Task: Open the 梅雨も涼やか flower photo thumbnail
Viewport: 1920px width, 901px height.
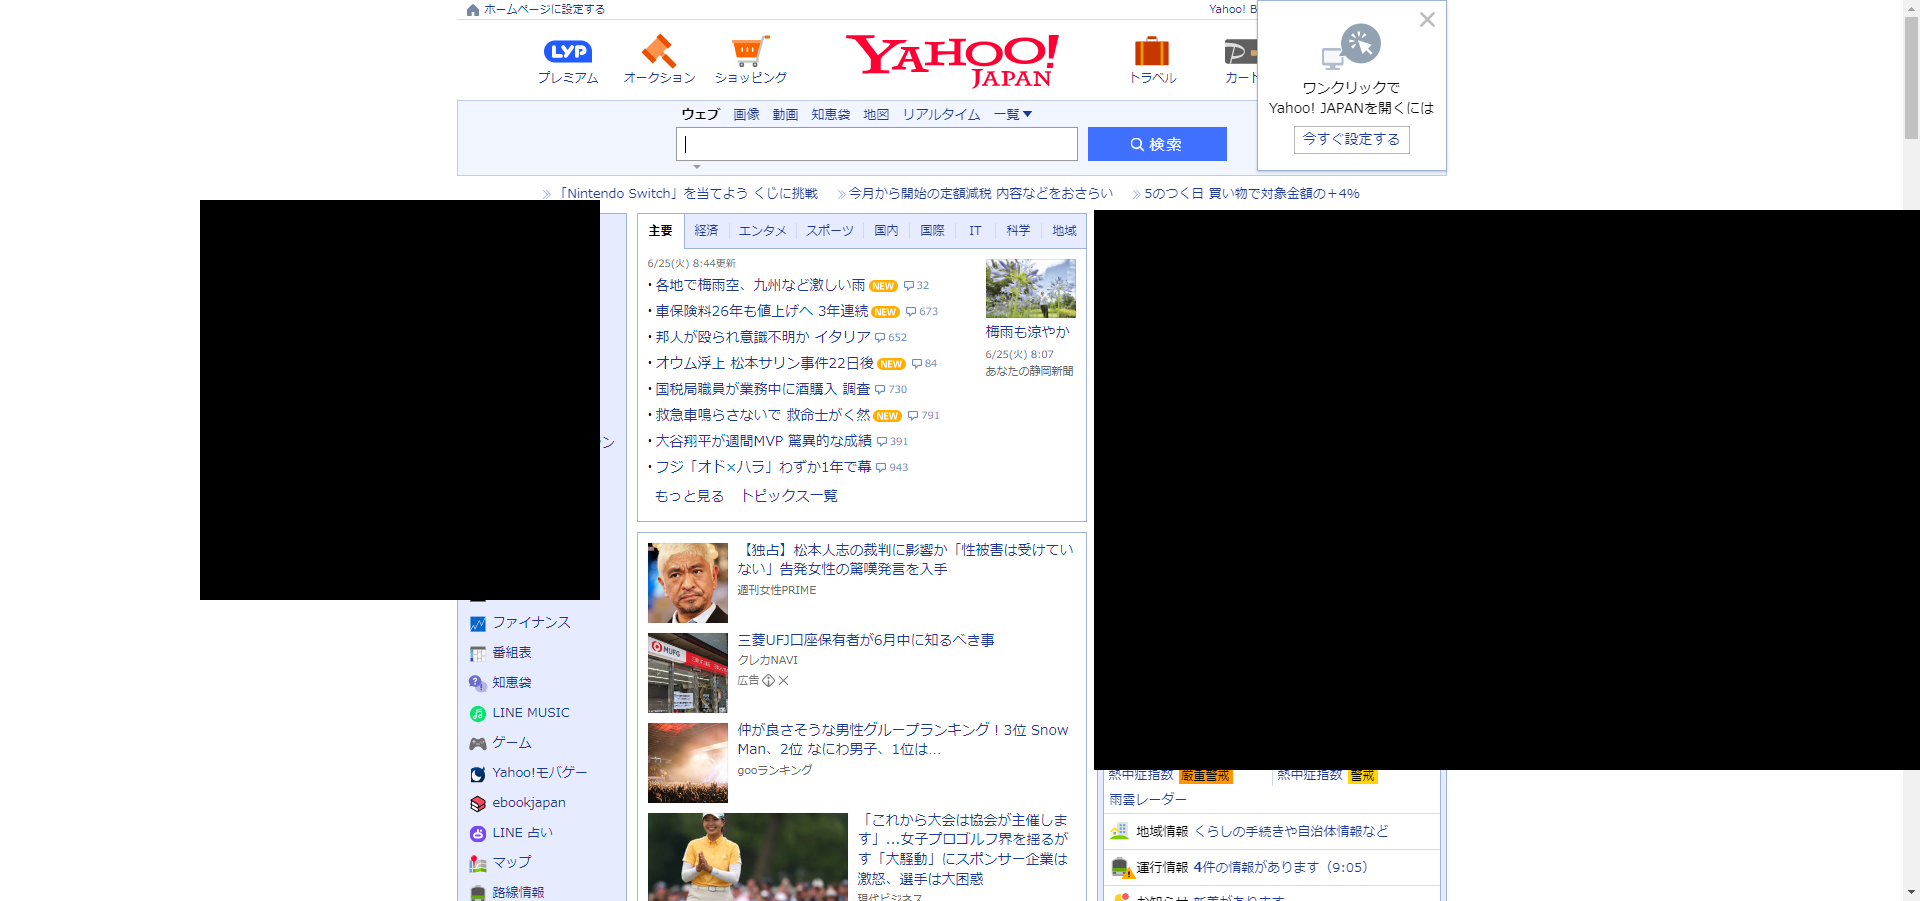Action: [x=1030, y=288]
